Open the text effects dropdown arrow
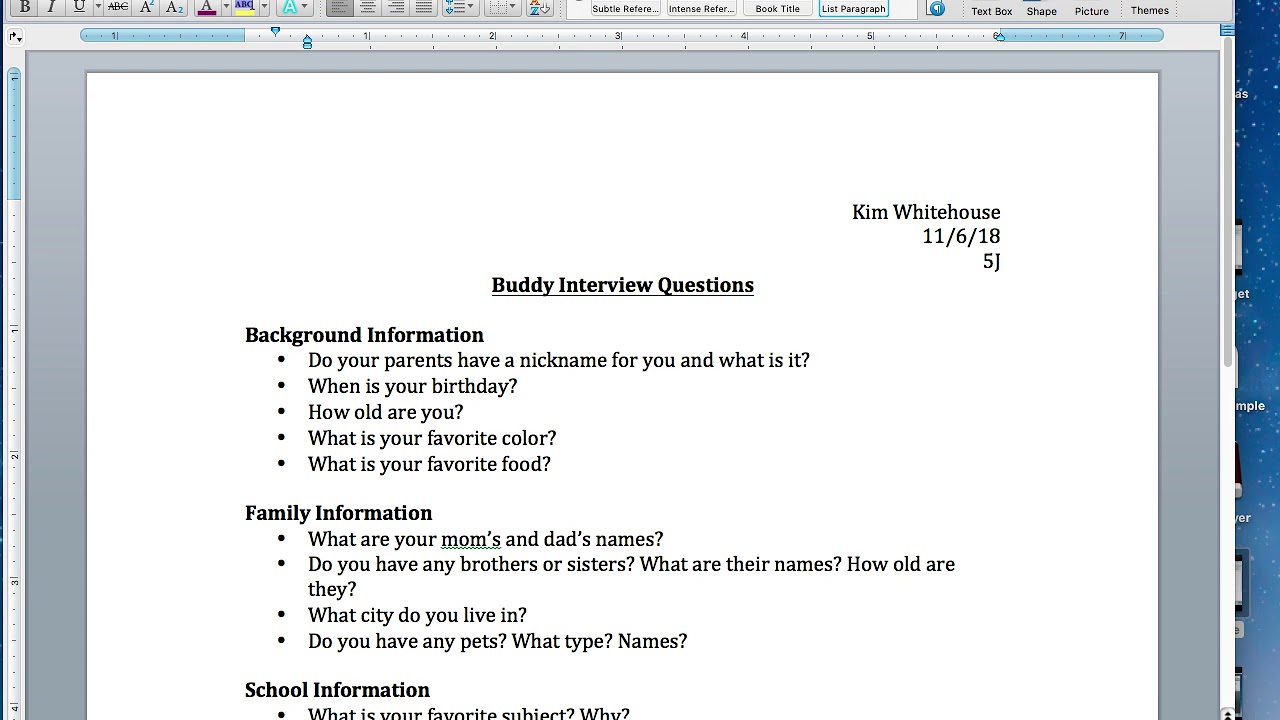Screen dimensions: 1280x720 click(304, 7)
